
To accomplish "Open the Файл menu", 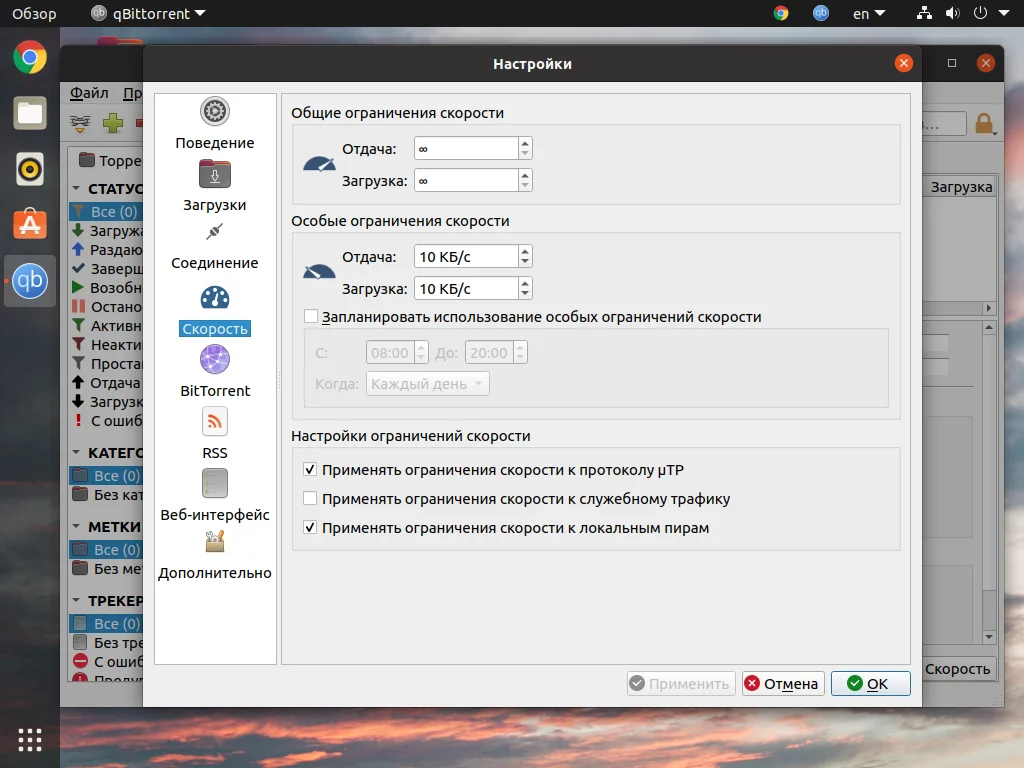I will pos(89,93).
